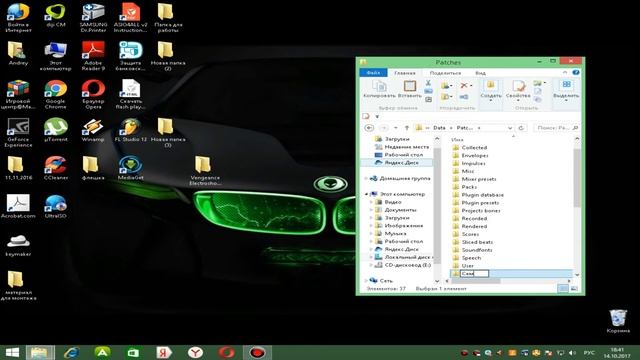This screenshot has width=640, height=360.
Task: Select the MediaGet desktop icon
Action: [x=130, y=168]
